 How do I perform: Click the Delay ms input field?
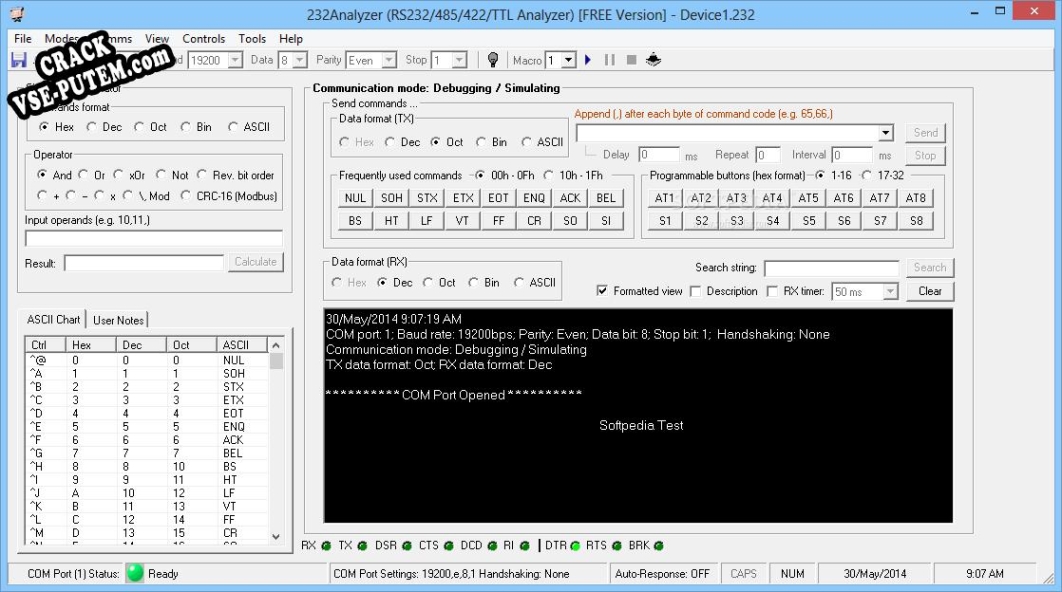[658, 155]
